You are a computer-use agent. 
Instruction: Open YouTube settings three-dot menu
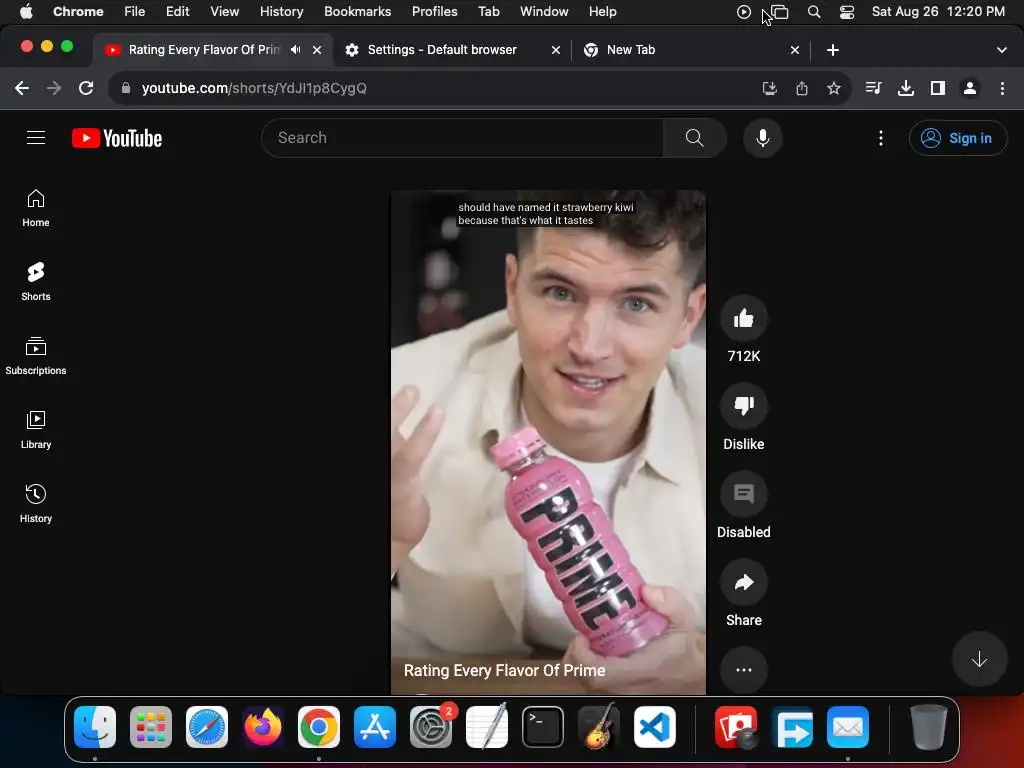[880, 138]
